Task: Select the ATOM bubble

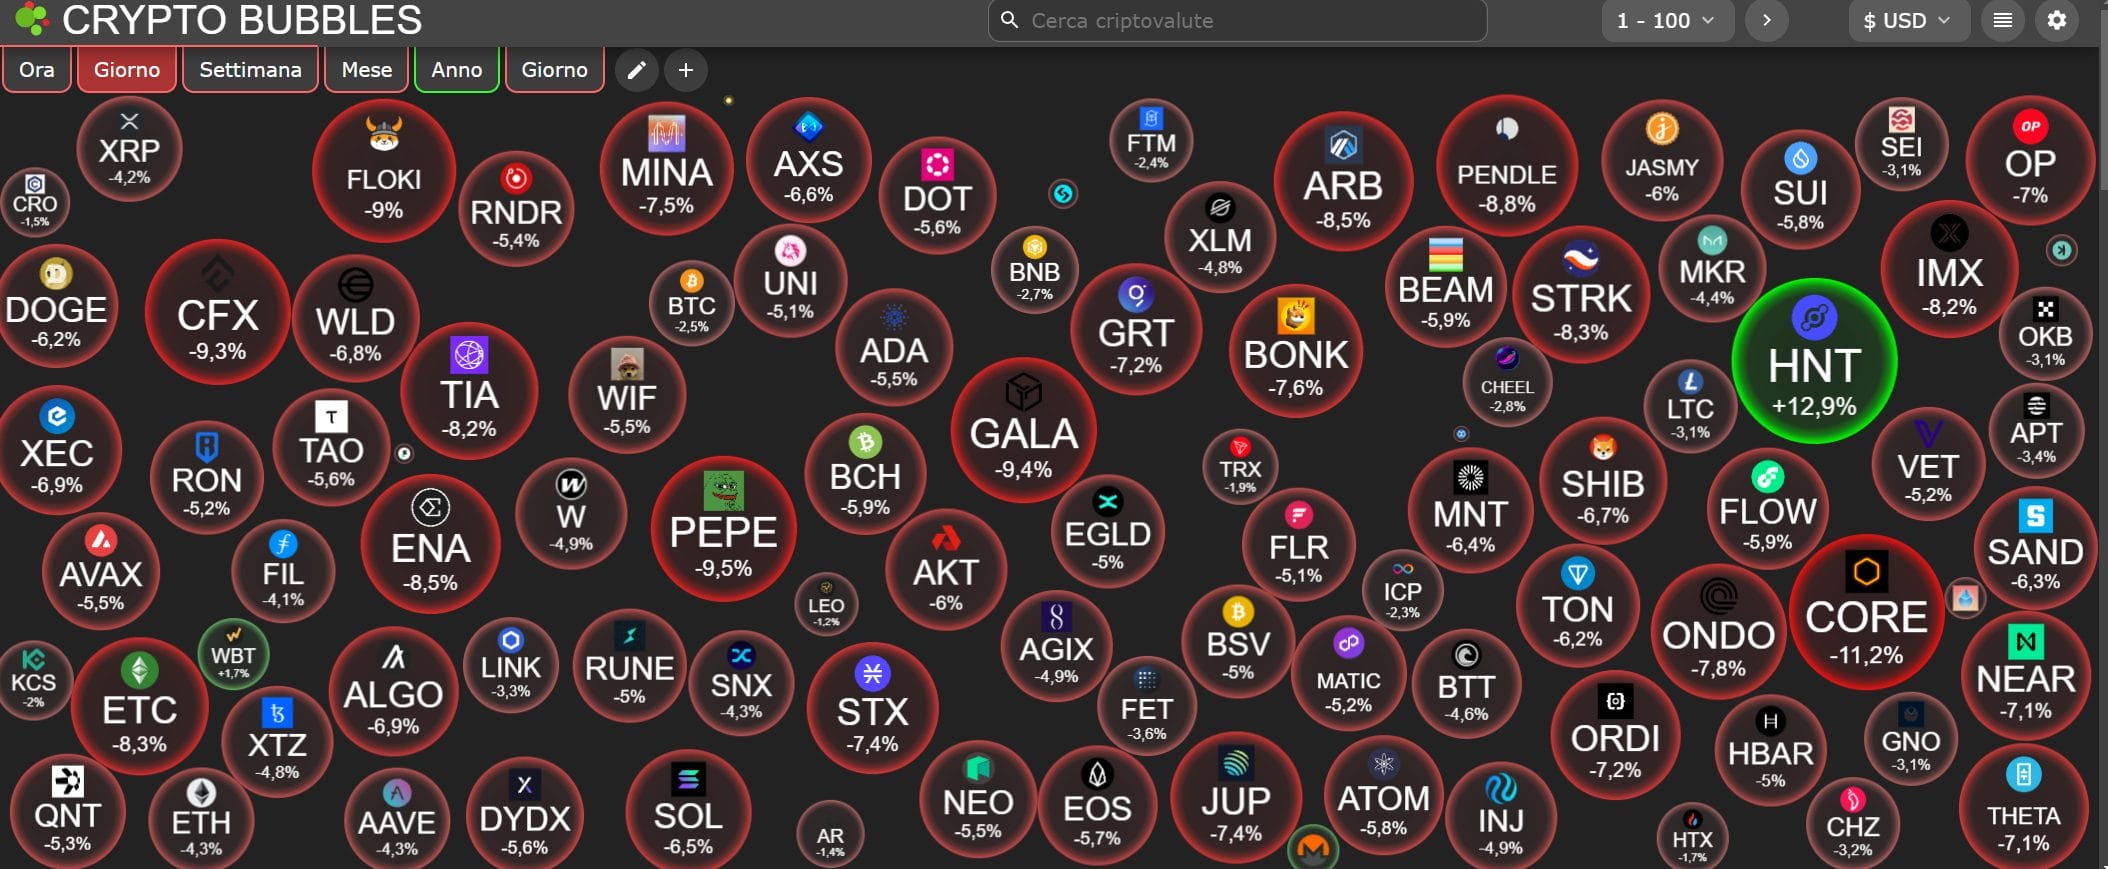Action: tap(1384, 796)
